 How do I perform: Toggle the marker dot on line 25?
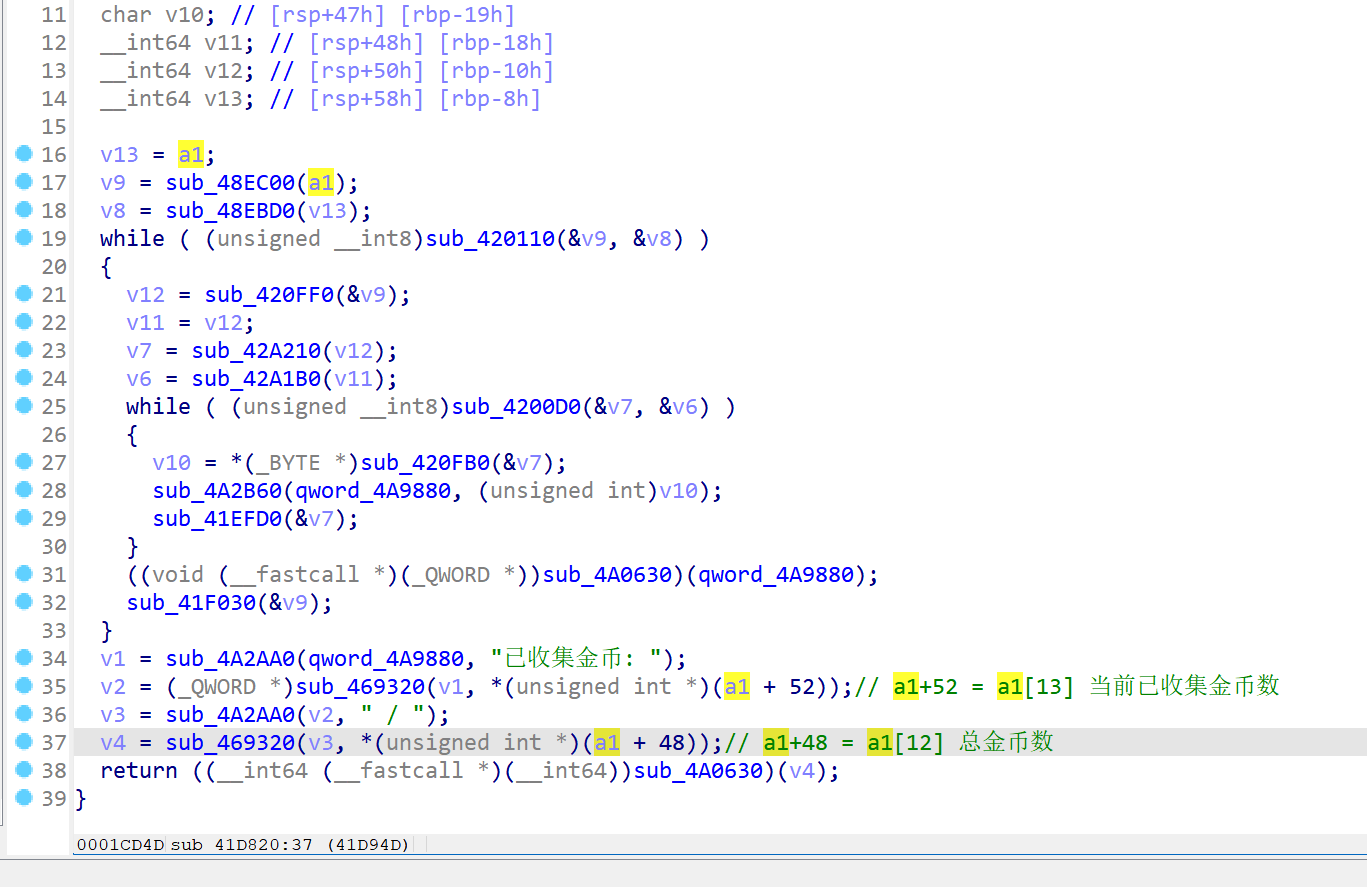tap(23, 406)
